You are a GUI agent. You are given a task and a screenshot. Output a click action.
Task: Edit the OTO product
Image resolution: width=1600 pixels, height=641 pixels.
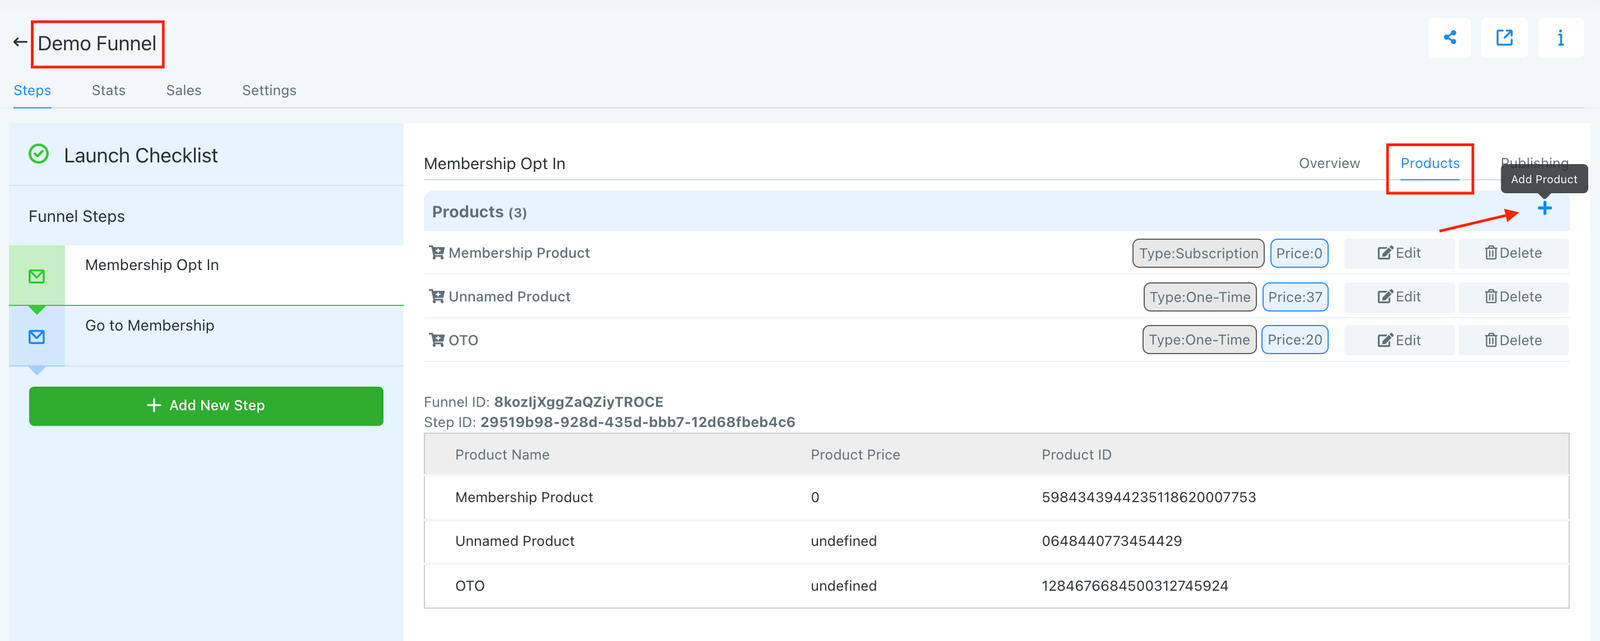coord(1399,340)
